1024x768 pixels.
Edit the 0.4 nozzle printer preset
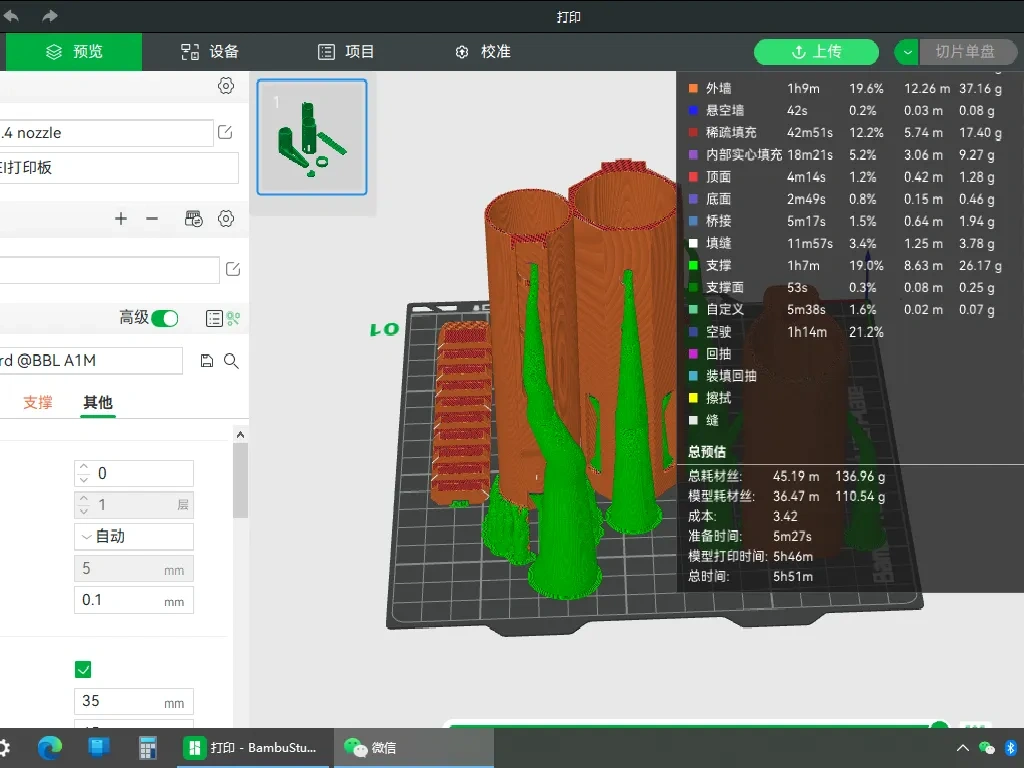[225, 132]
